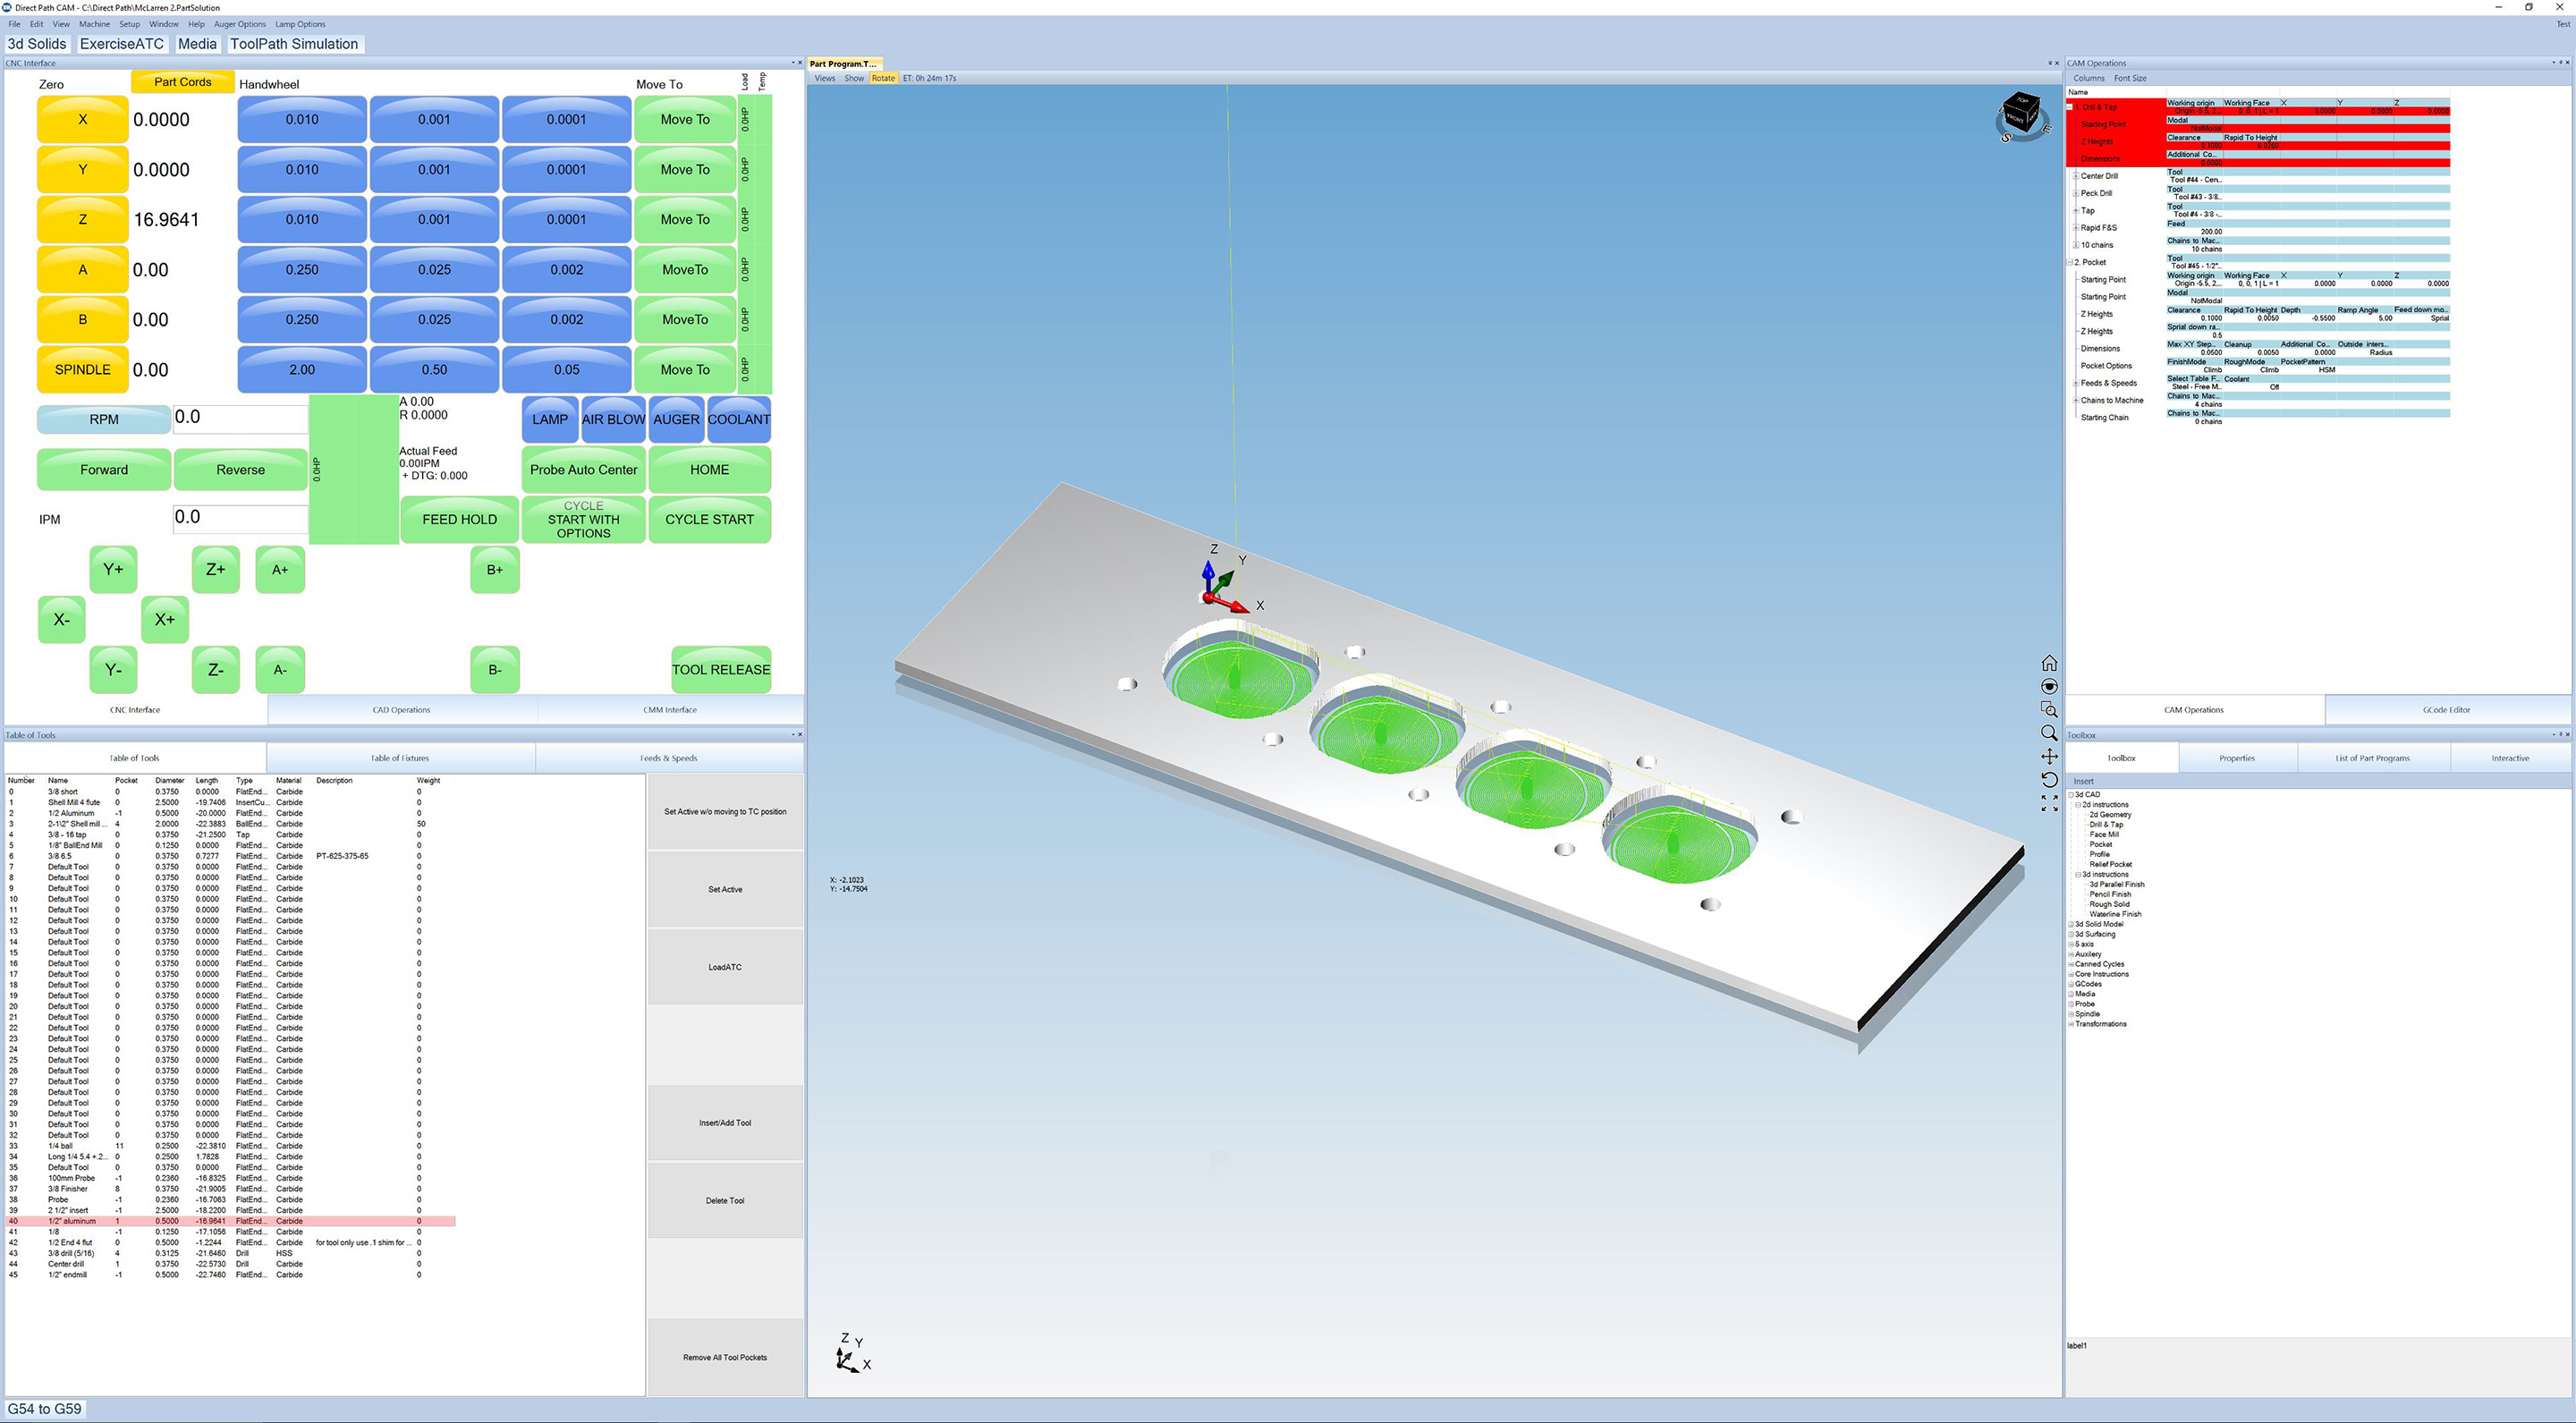Select the magnifier zoom icon
This screenshot has width=2576, height=1423.
tap(2048, 733)
